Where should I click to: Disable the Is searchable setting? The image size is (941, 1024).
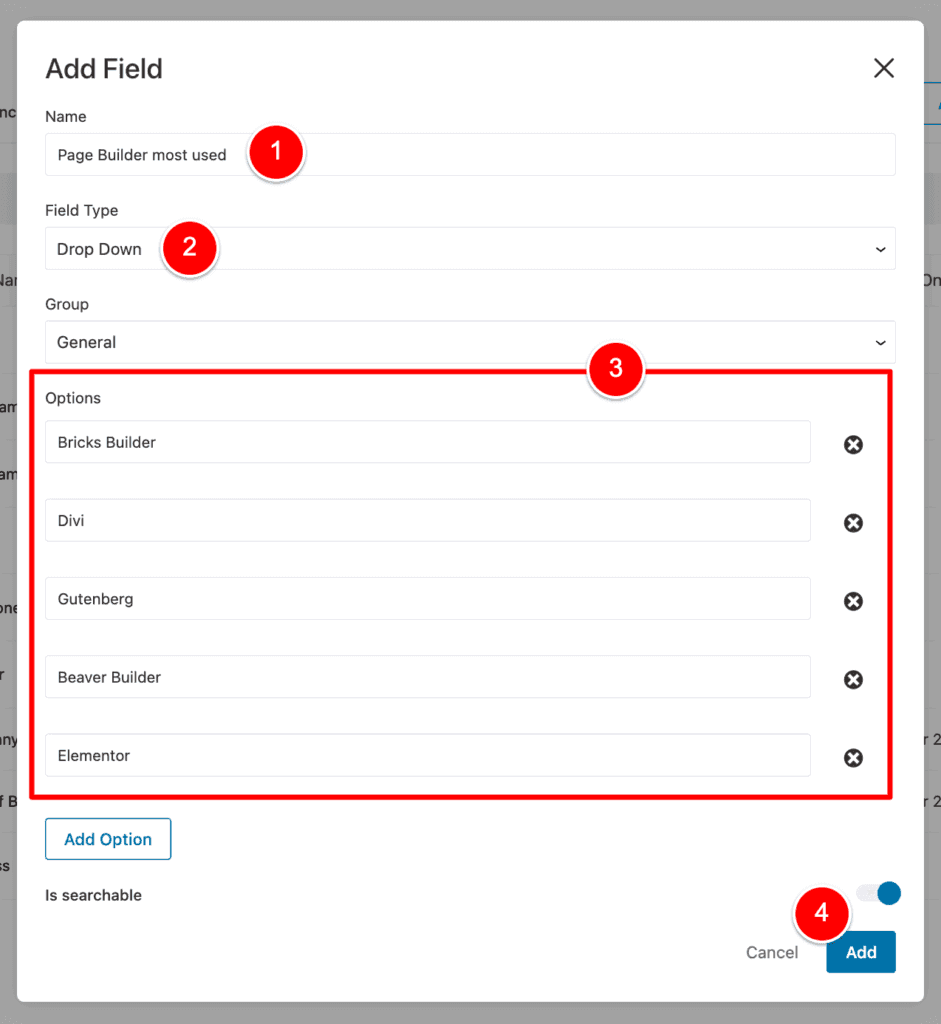coord(877,893)
